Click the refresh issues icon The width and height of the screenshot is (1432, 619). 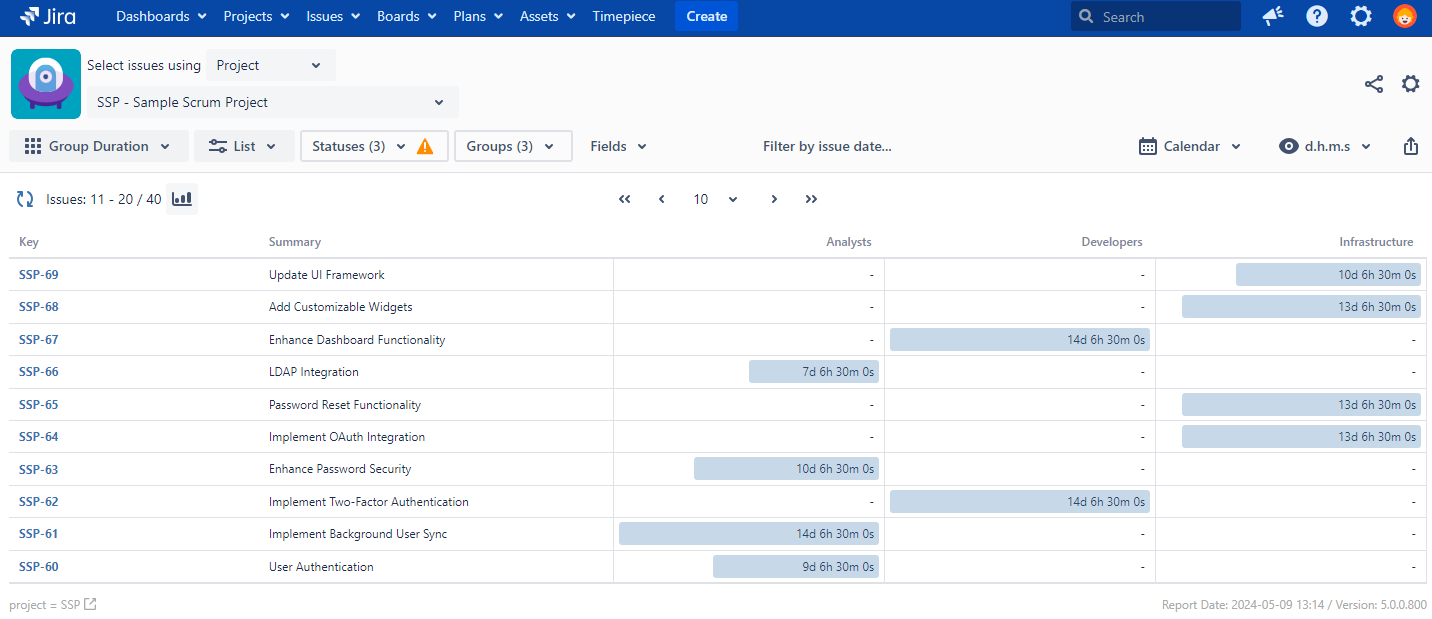pos(25,199)
